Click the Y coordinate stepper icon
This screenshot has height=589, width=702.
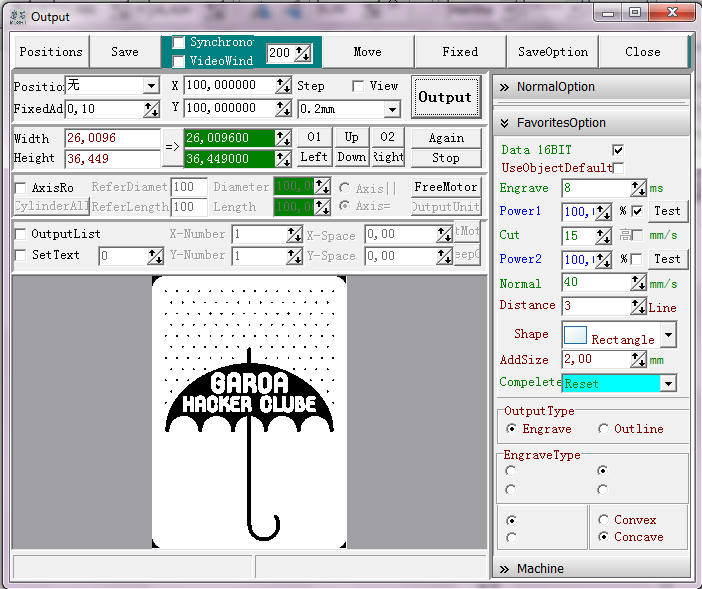283,108
